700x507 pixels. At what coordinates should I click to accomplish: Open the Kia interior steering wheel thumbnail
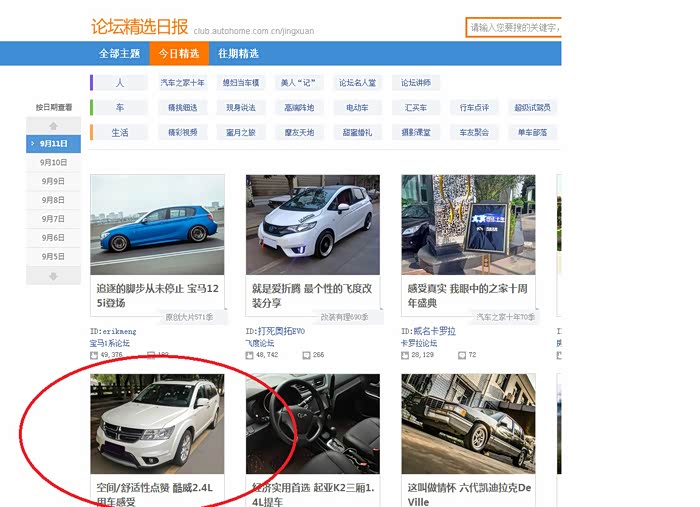coord(312,424)
